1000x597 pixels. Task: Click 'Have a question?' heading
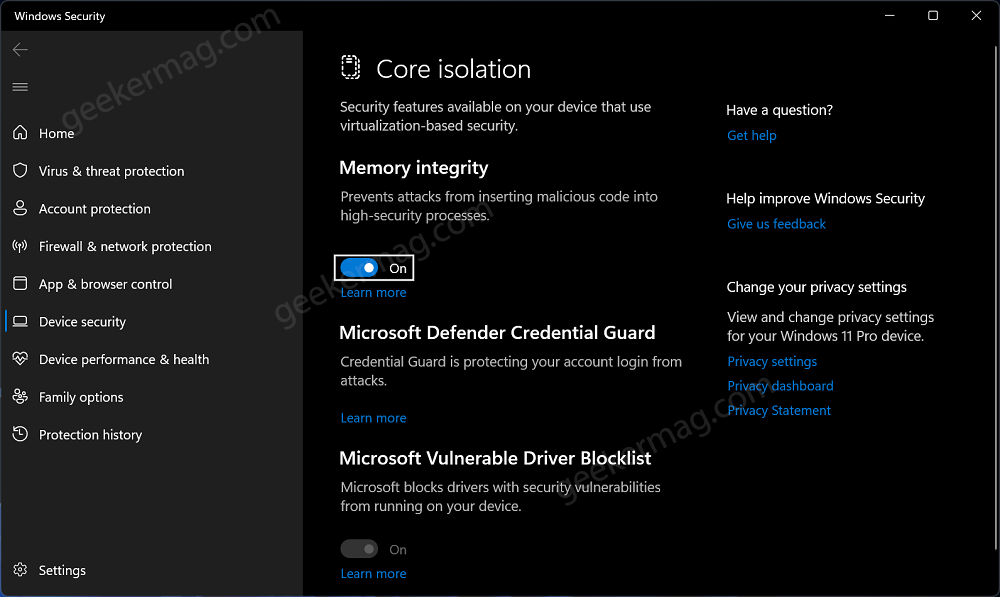point(779,110)
